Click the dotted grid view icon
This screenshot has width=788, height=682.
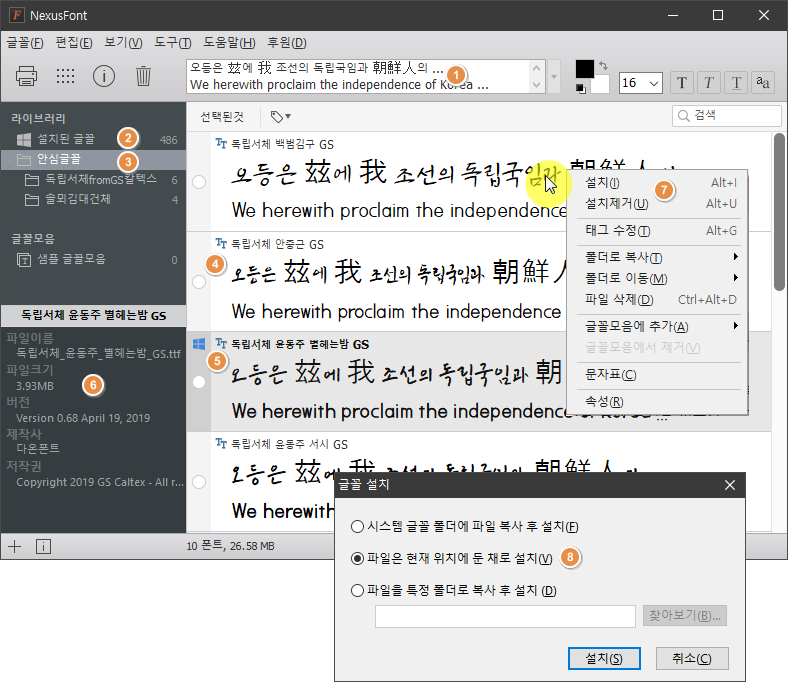pos(65,76)
